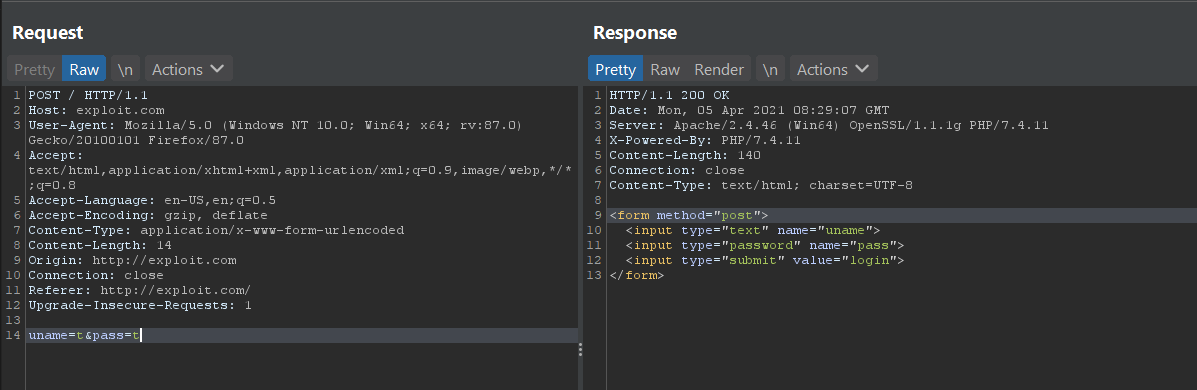The width and height of the screenshot is (1197, 390).
Task: Select the form method="post" line in Response
Action: (x=689, y=215)
